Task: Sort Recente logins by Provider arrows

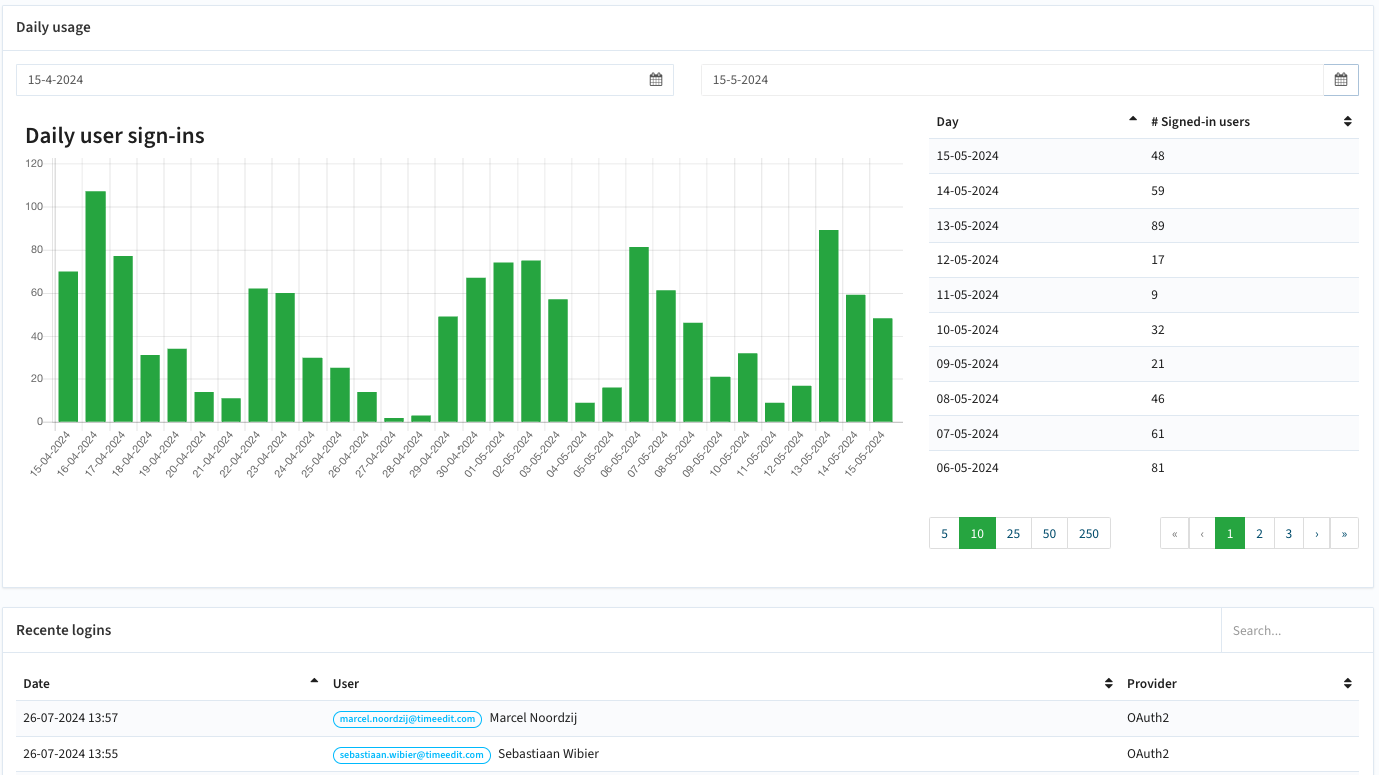Action: [1347, 684]
